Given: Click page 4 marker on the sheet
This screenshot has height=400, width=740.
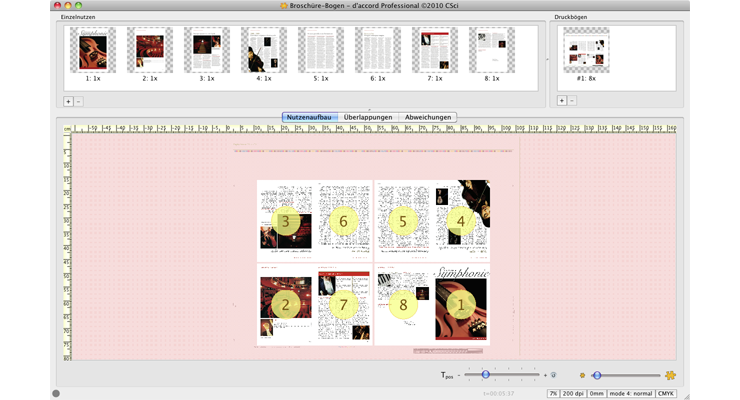Looking at the screenshot, I should coord(461,221).
